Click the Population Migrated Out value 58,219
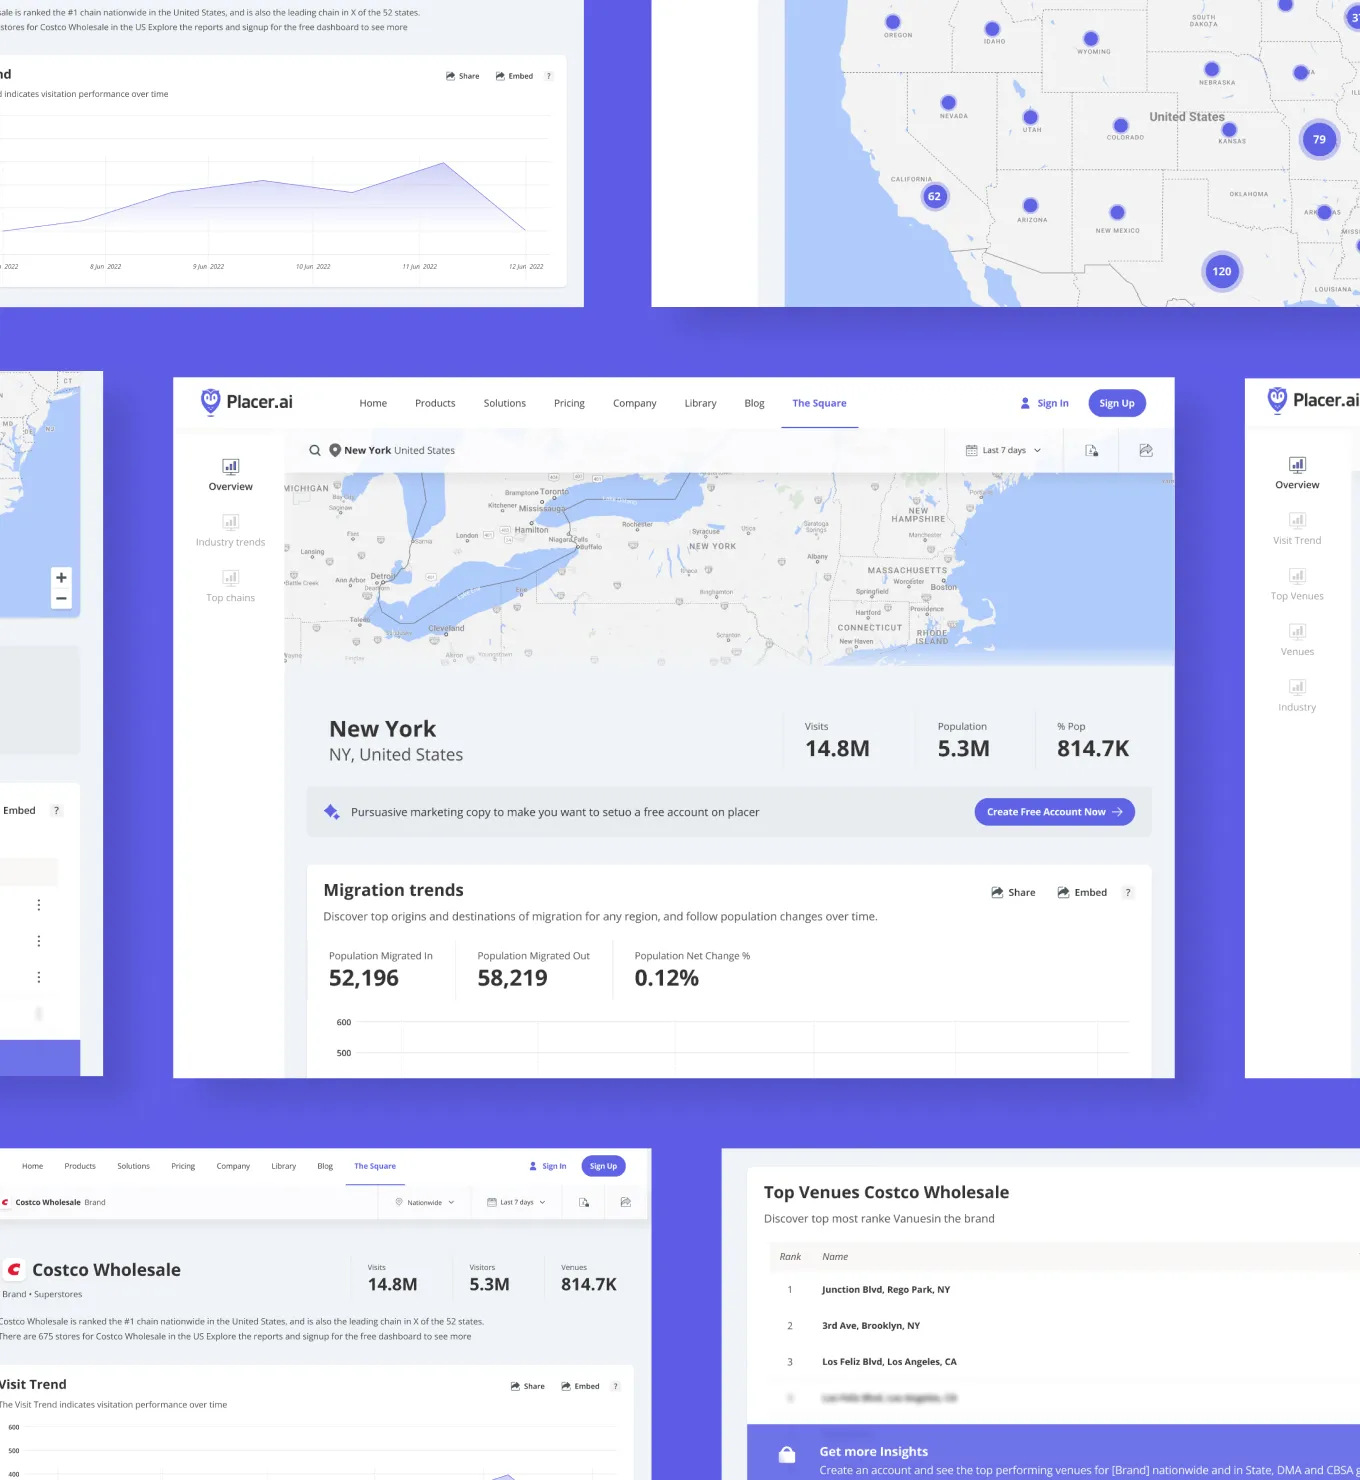The width and height of the screenshot is (1360, 1480). [512, 979]
